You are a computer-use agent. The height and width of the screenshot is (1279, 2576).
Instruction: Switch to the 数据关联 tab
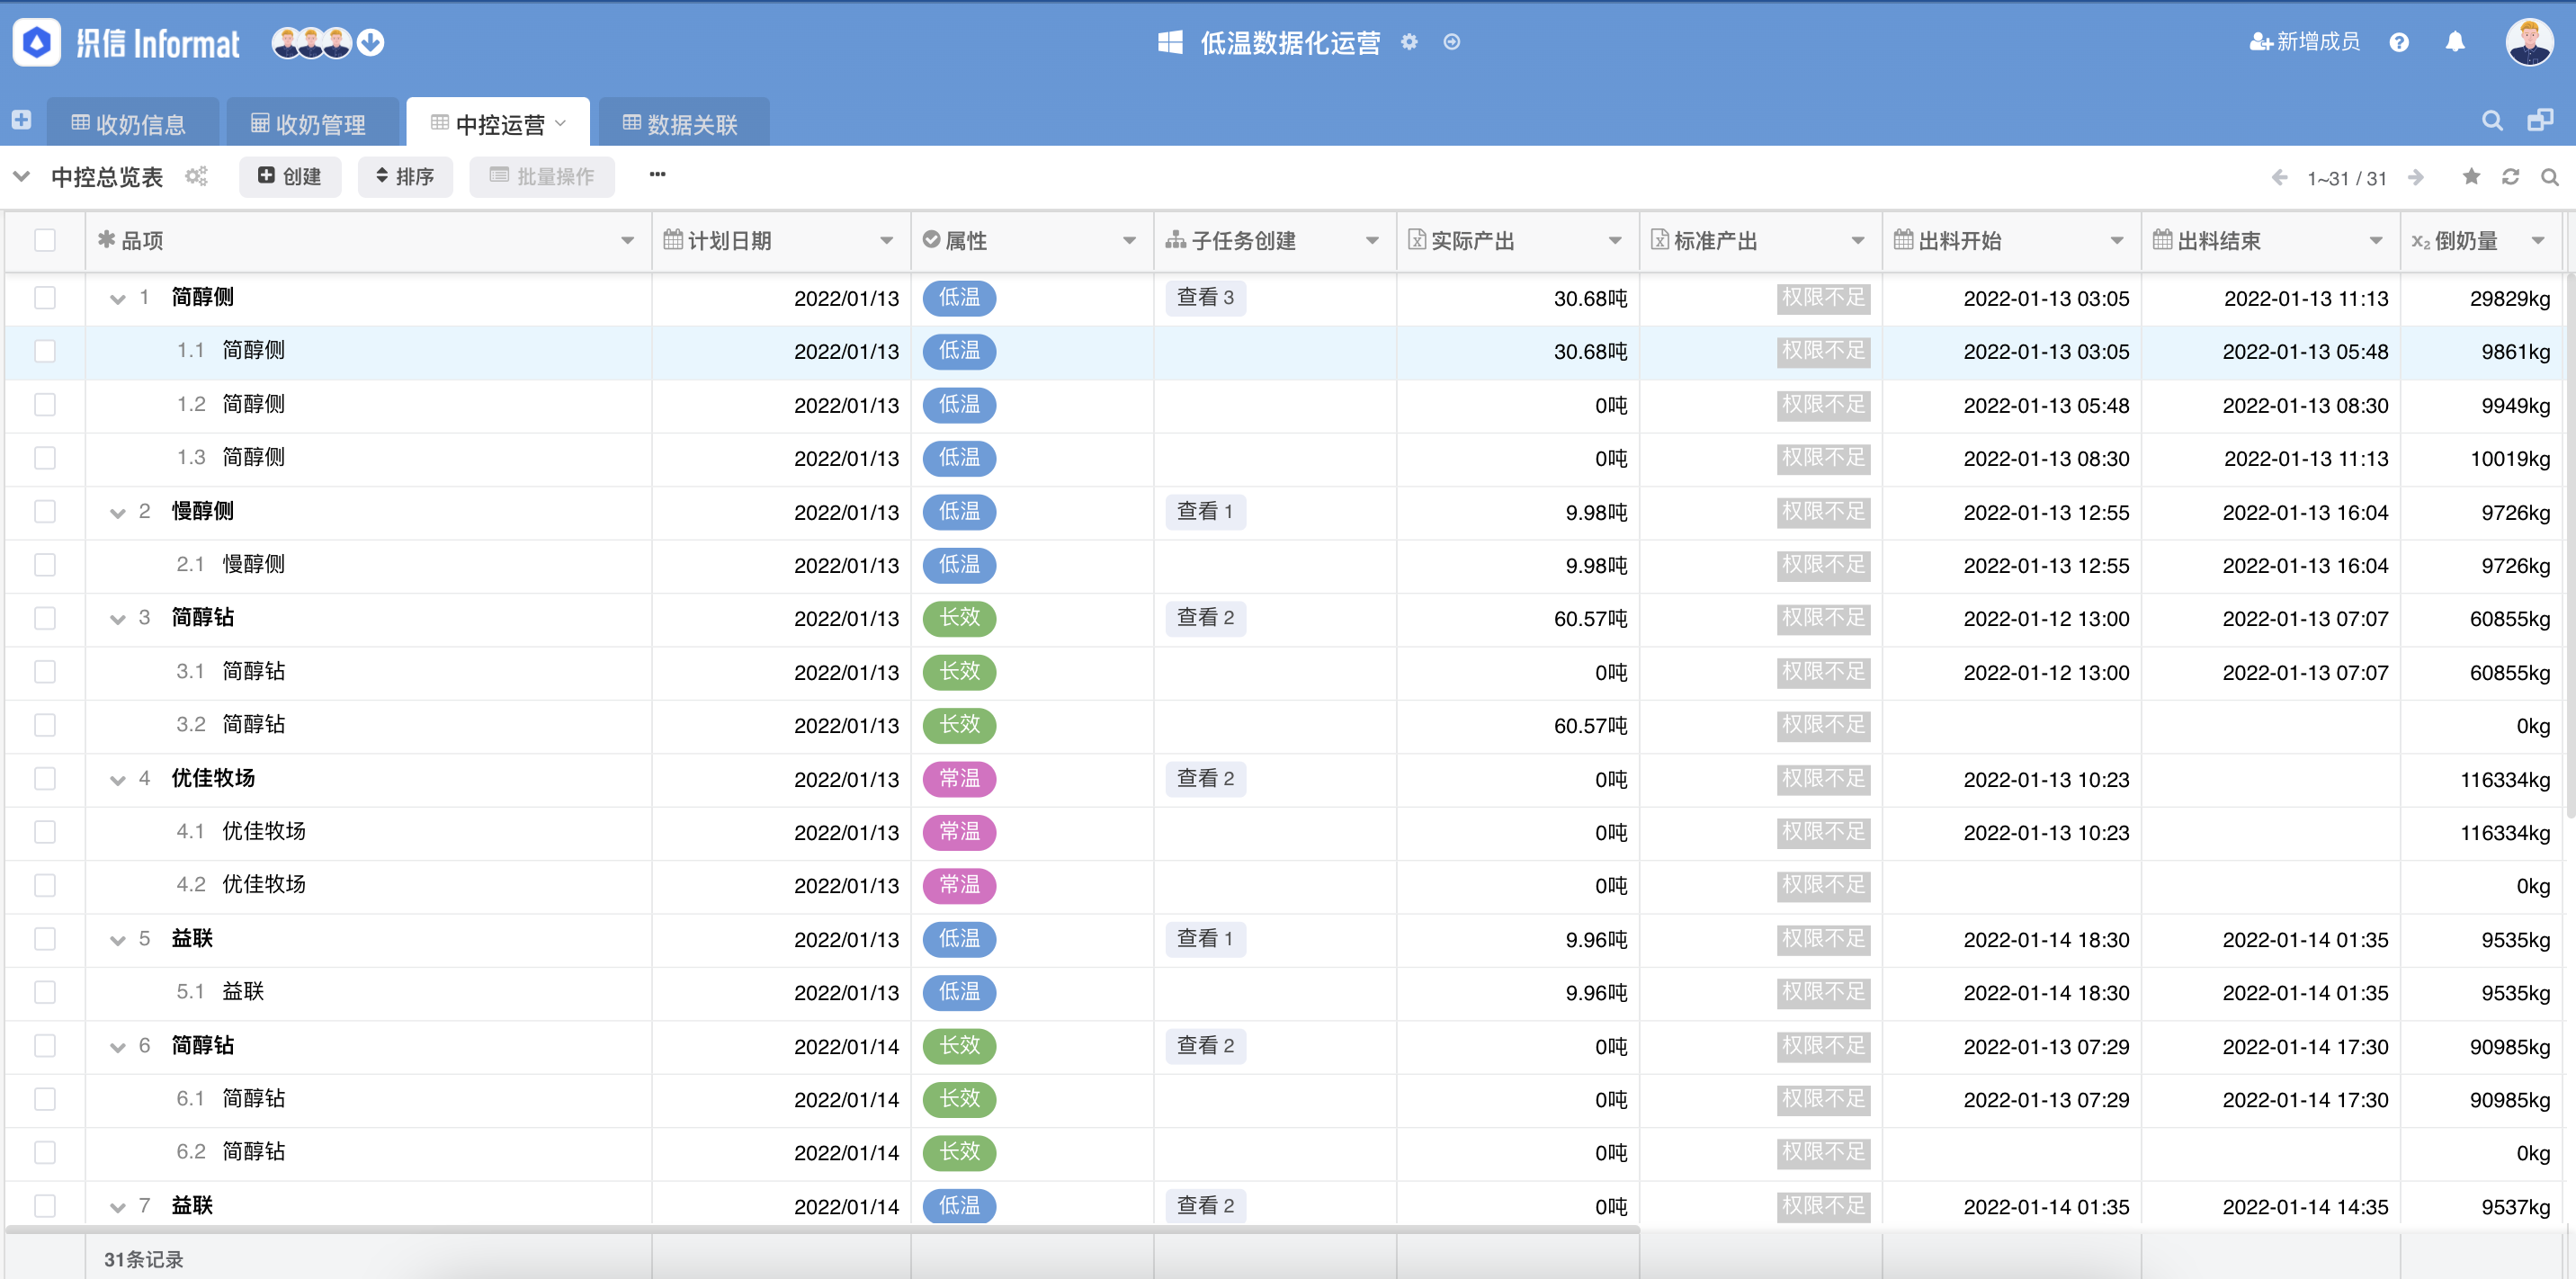pos(683,124)
